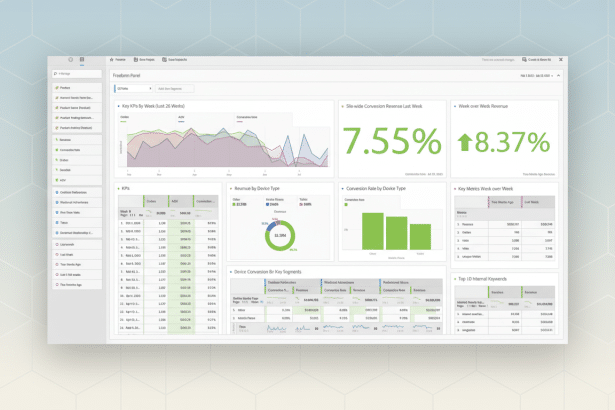The image size is (615, 410).
Task: Toggle the Conversion Rate series in line chart legend
Action: pos(247,119)
